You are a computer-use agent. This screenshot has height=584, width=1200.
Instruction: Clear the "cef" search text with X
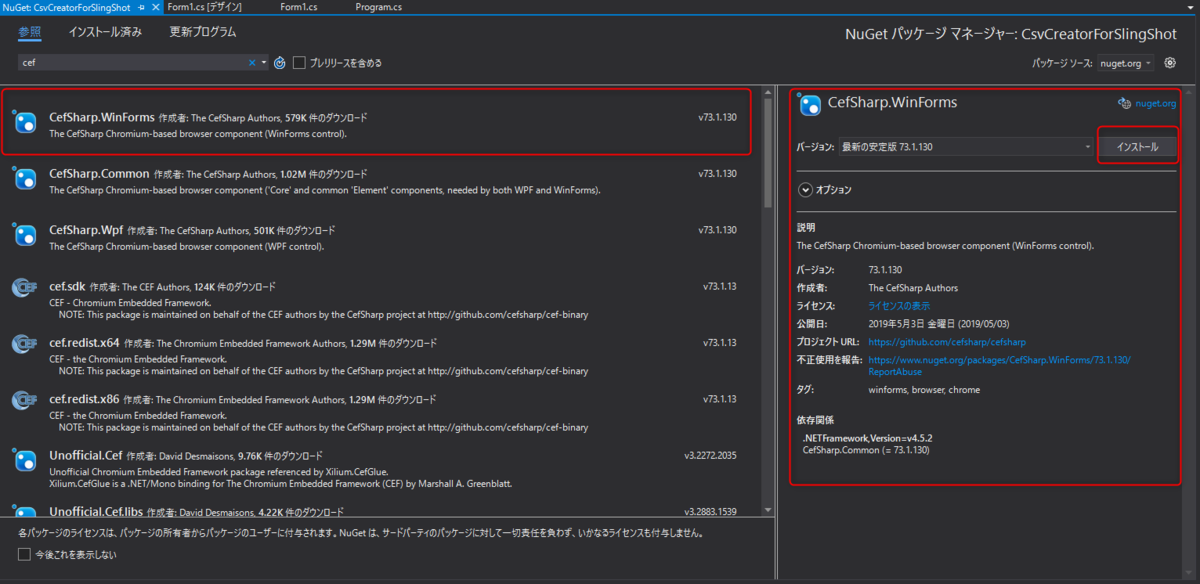tap(252, 63)
